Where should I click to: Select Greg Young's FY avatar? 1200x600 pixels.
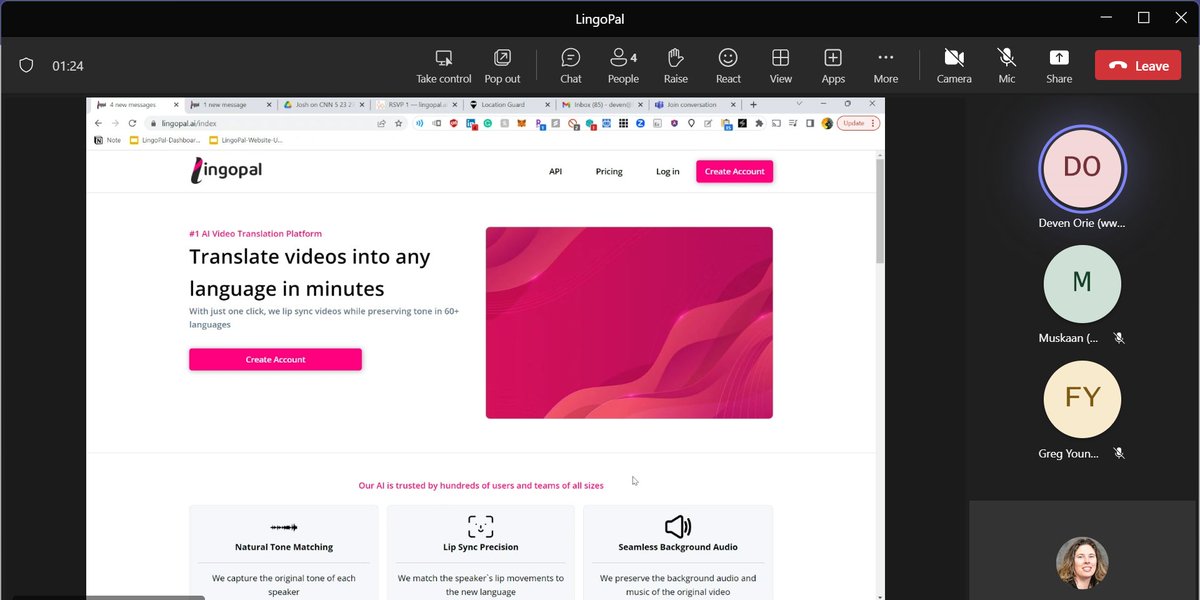point(1082,398)
